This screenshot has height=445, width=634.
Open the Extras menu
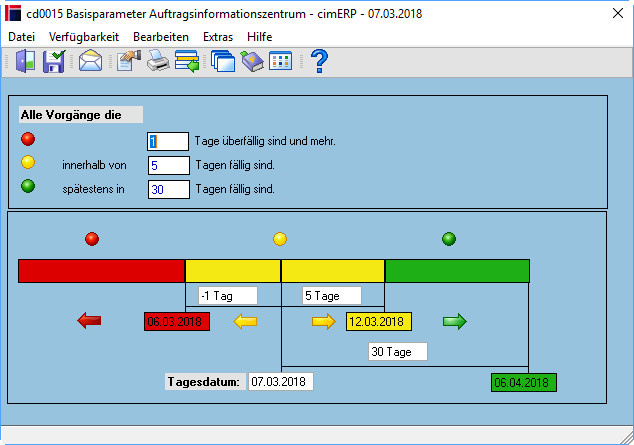218,37
